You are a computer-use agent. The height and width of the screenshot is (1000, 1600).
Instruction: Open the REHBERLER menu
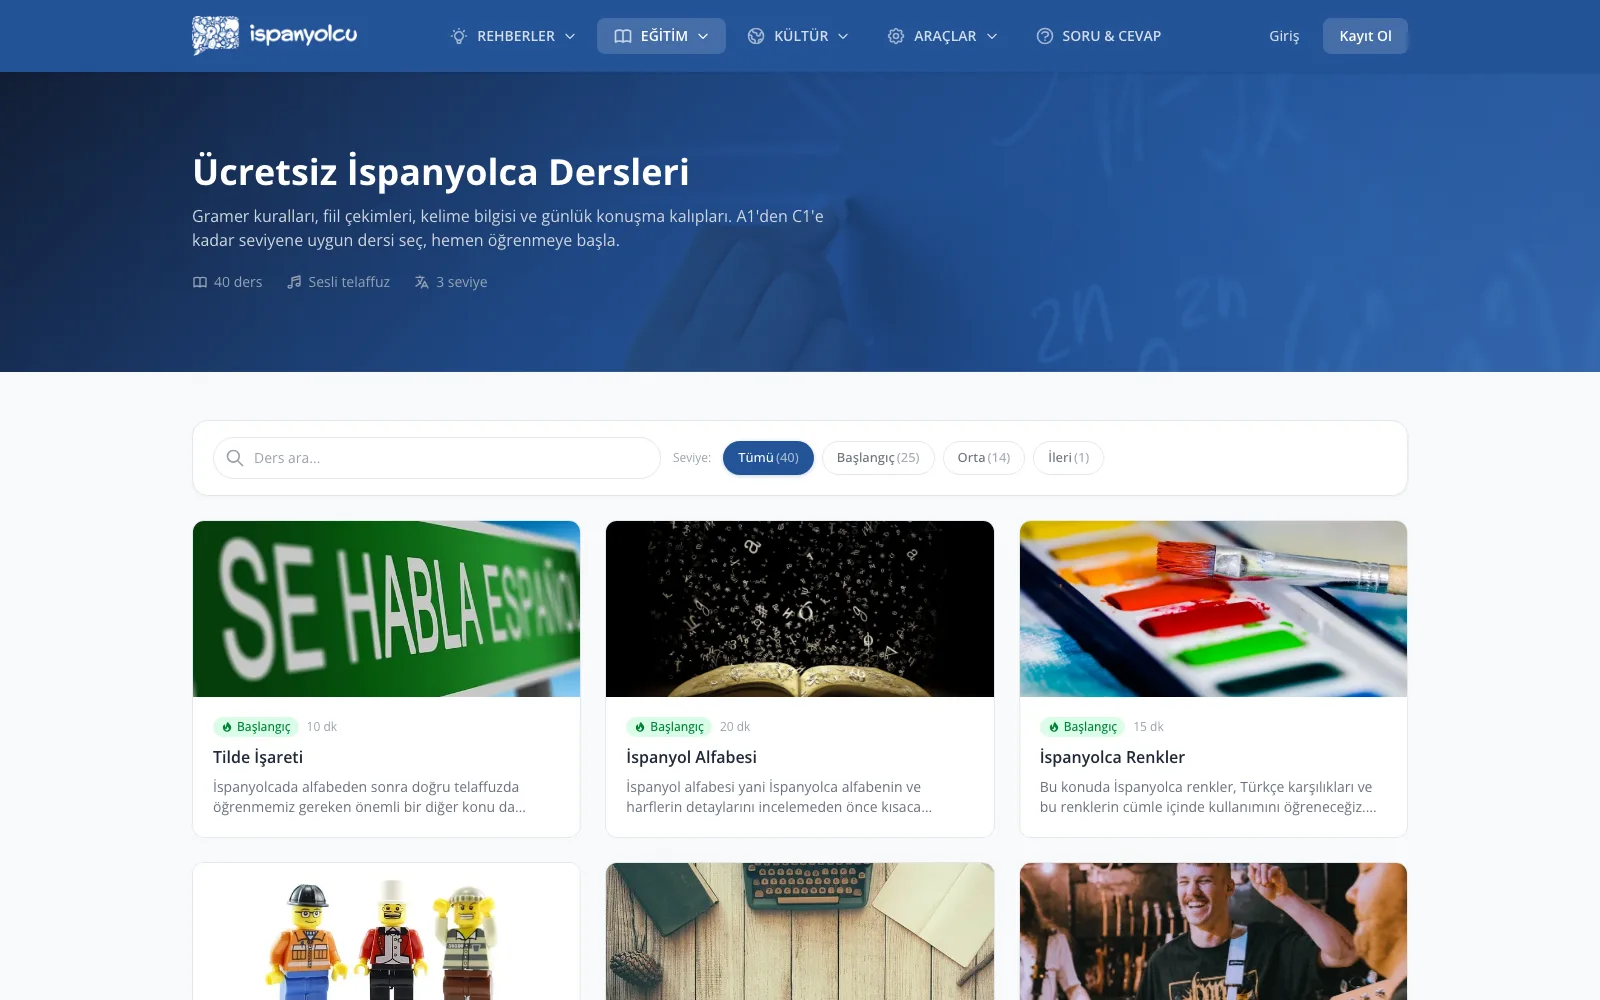pos(514,36)
